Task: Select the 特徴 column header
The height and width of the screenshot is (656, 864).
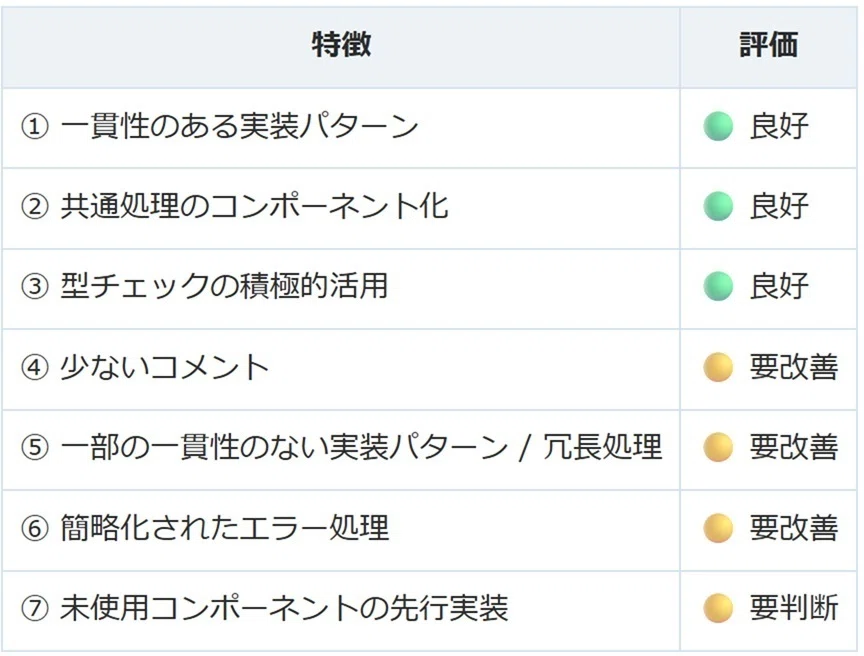Action: tap(341, 45)
